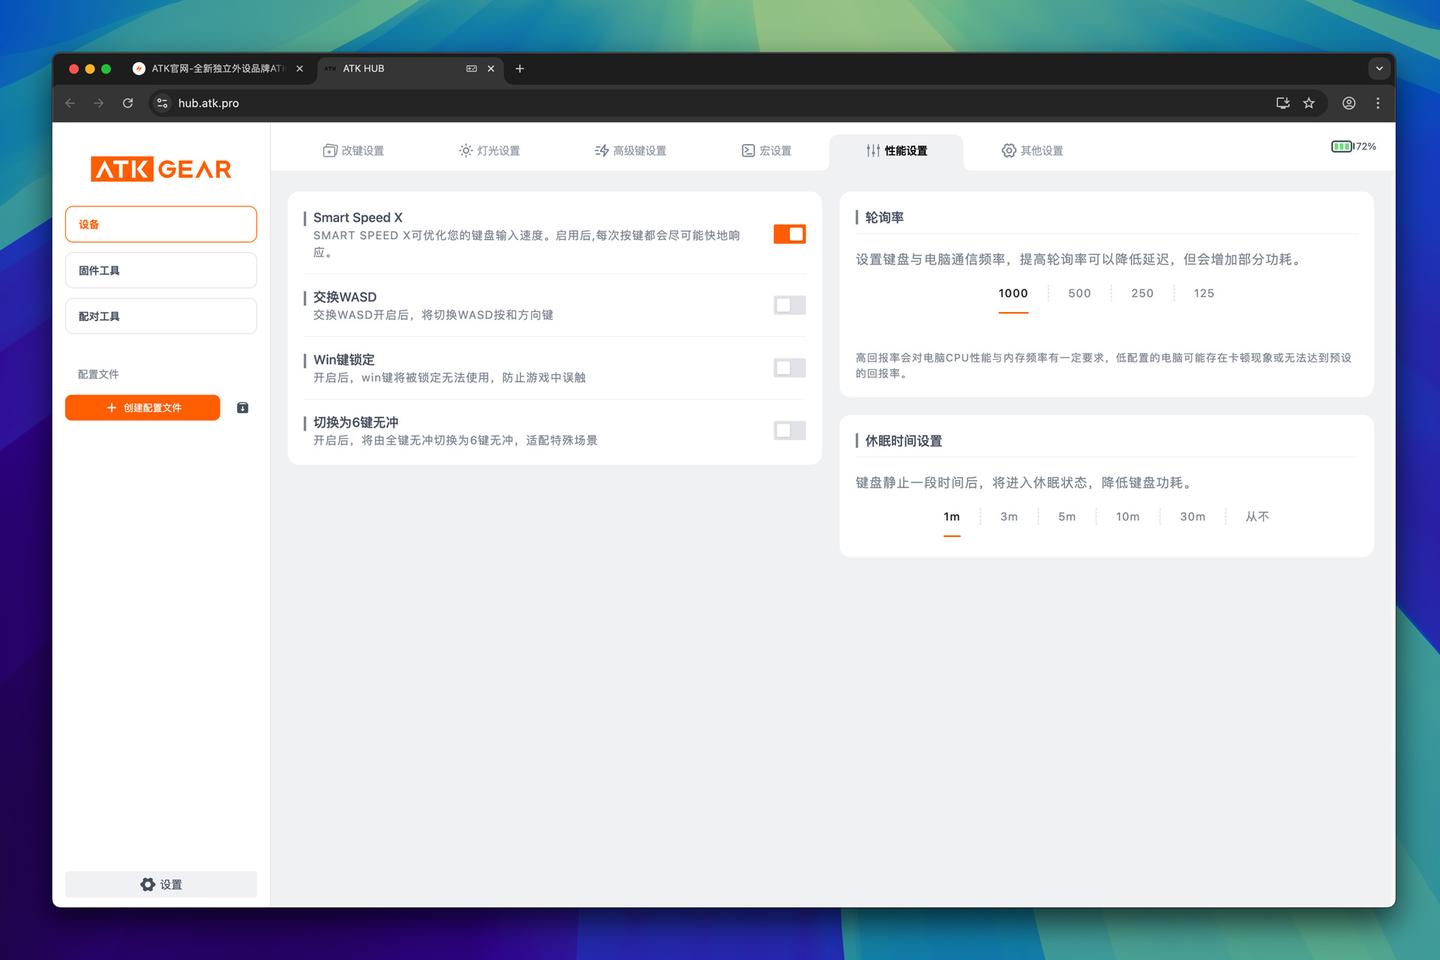This screenshot has height=960, width=1440.
Task: Open the 固件工具 section
Action: [160, 269]
